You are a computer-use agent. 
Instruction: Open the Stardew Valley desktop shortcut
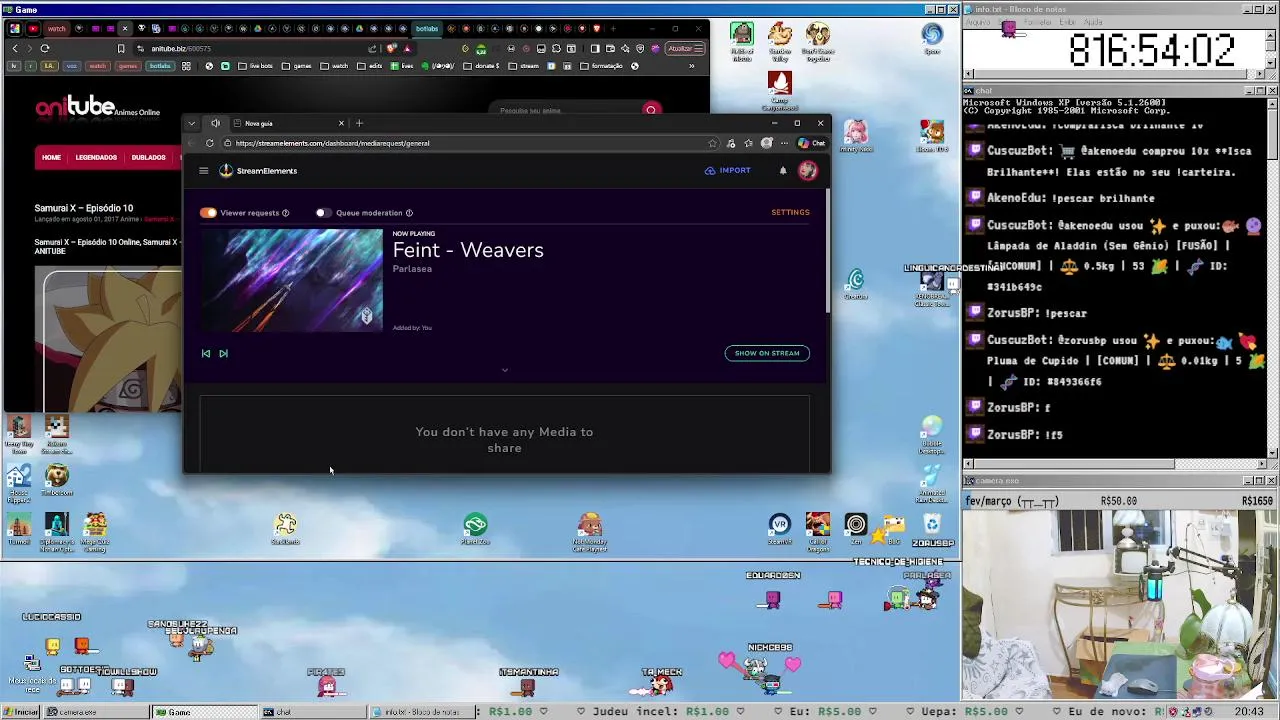tap(780, 42)
